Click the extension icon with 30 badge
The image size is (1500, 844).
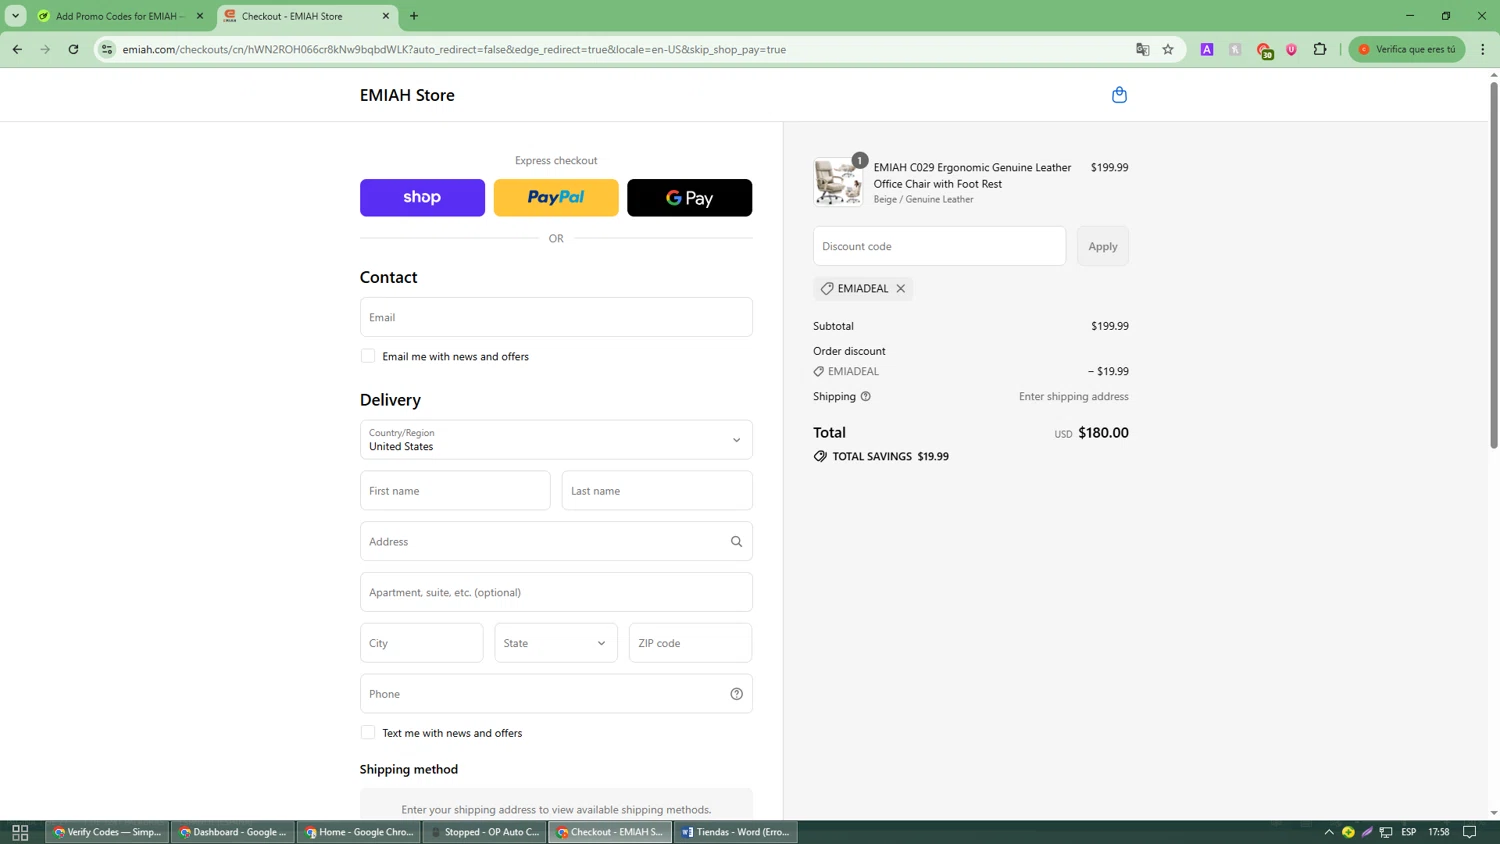pos(1265,50)
